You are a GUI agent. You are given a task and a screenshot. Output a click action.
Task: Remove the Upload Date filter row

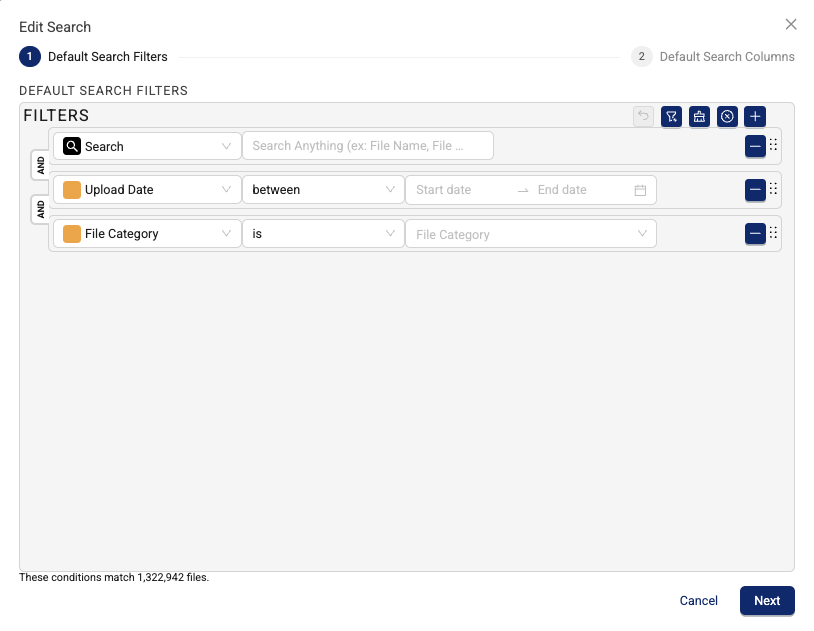click(x=755, y=189)
